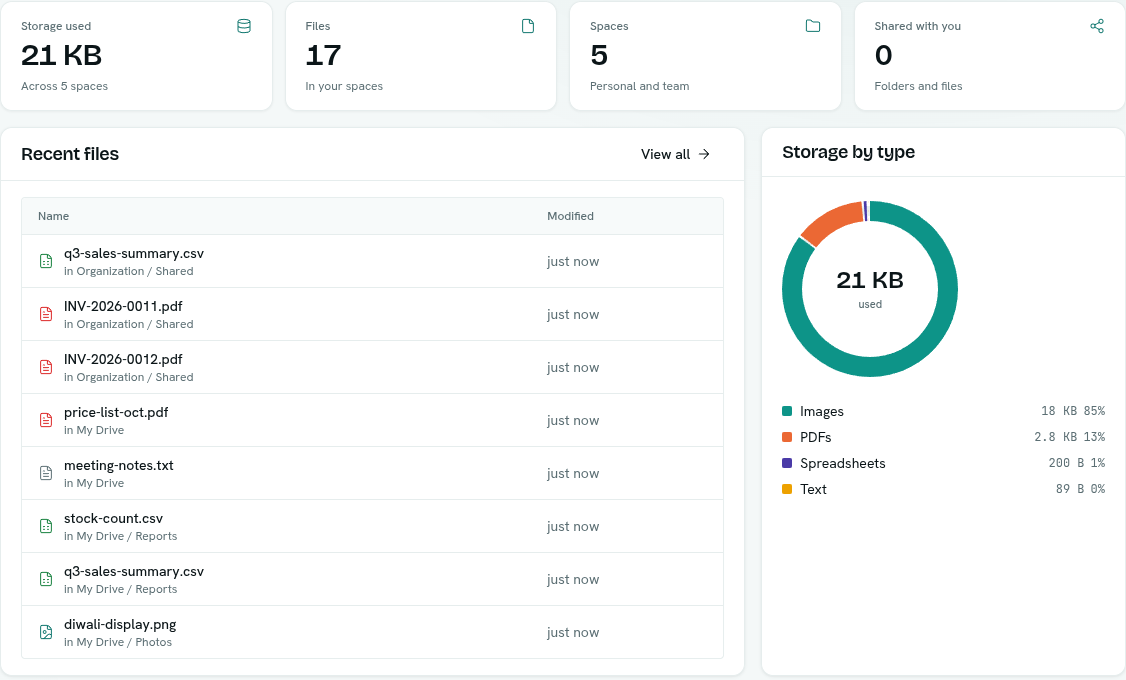Select the Storage used 21 KB card
1126x680 pixels.
(136, 56)
